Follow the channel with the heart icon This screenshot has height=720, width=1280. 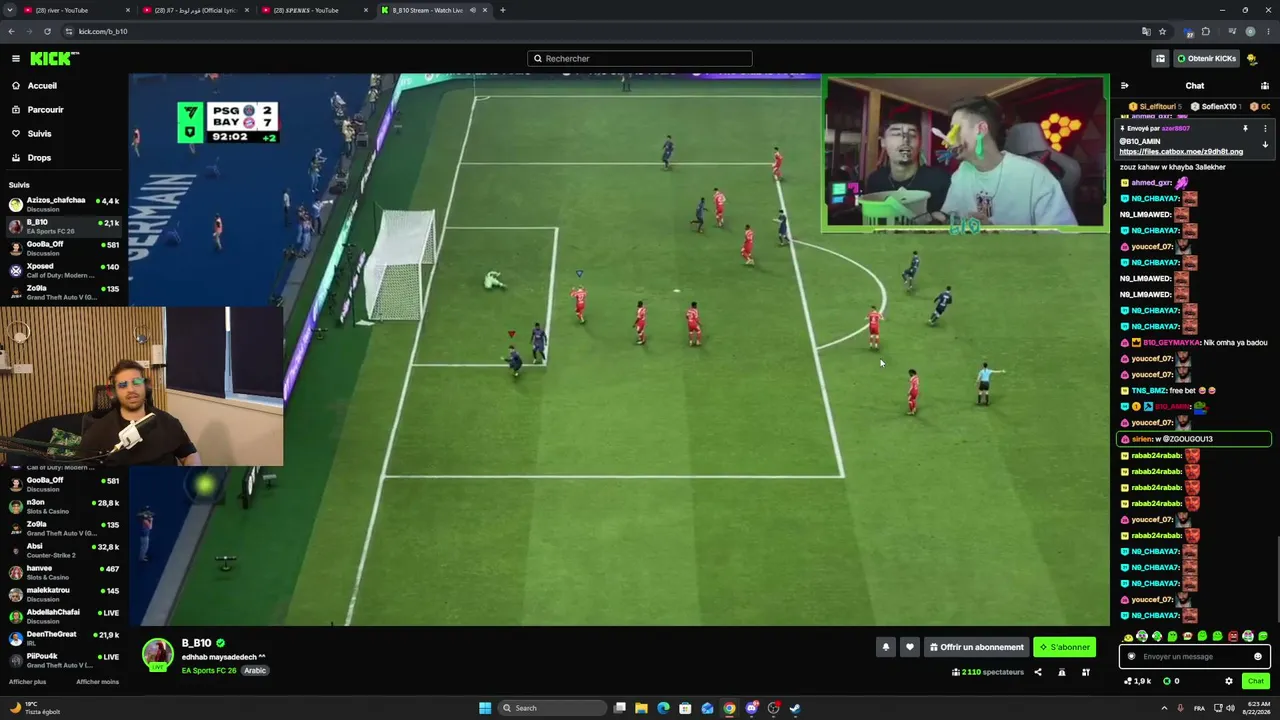[x=909, y=647]
